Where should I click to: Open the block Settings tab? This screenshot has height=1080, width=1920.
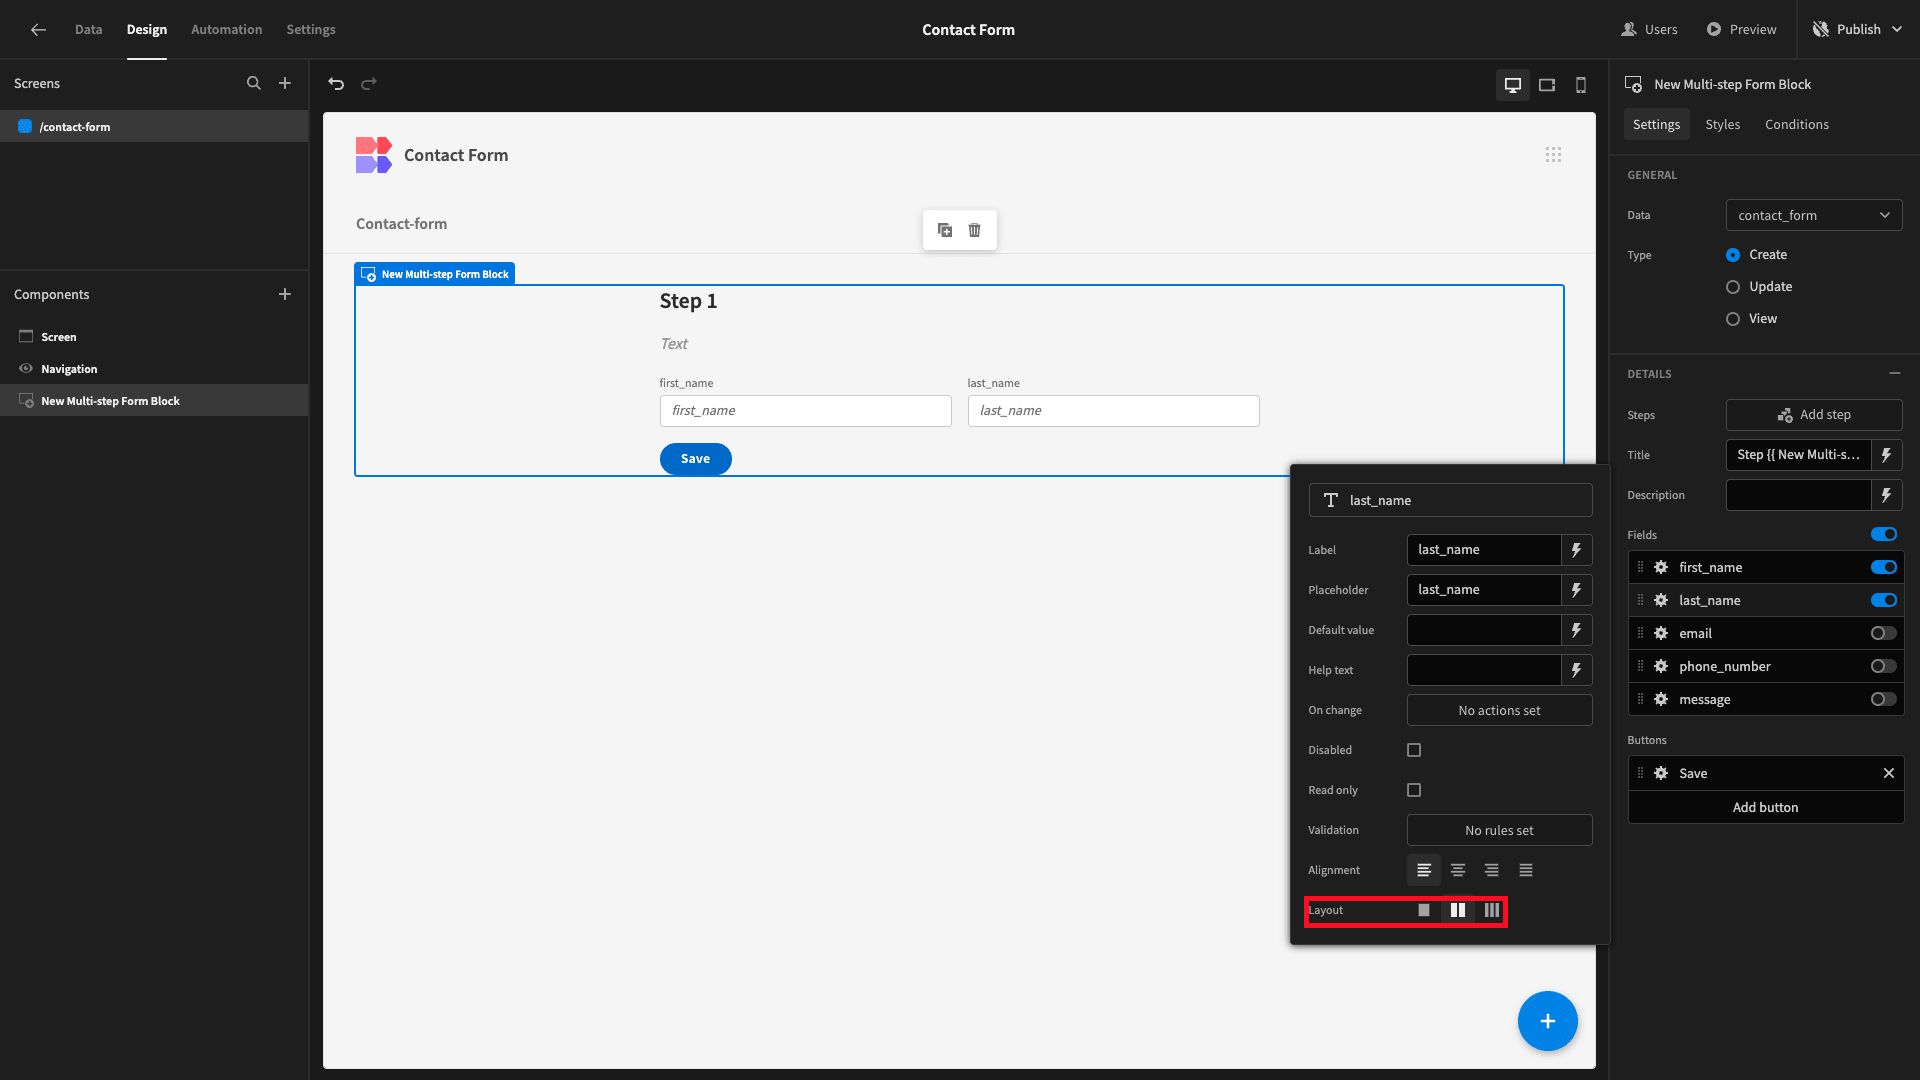pyautogui.click(x=1656, y=124)
